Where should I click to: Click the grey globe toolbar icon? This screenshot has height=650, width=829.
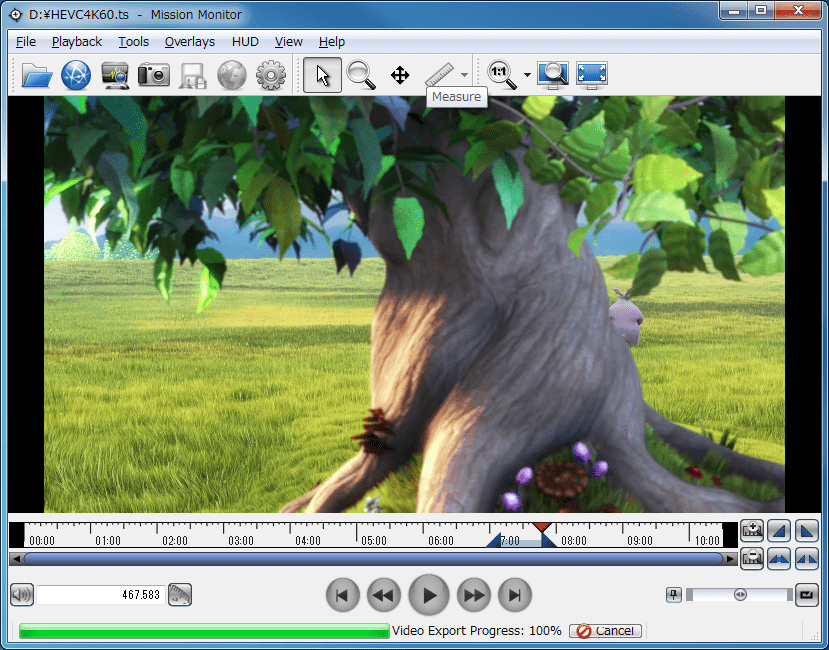(x=232, y=75)
